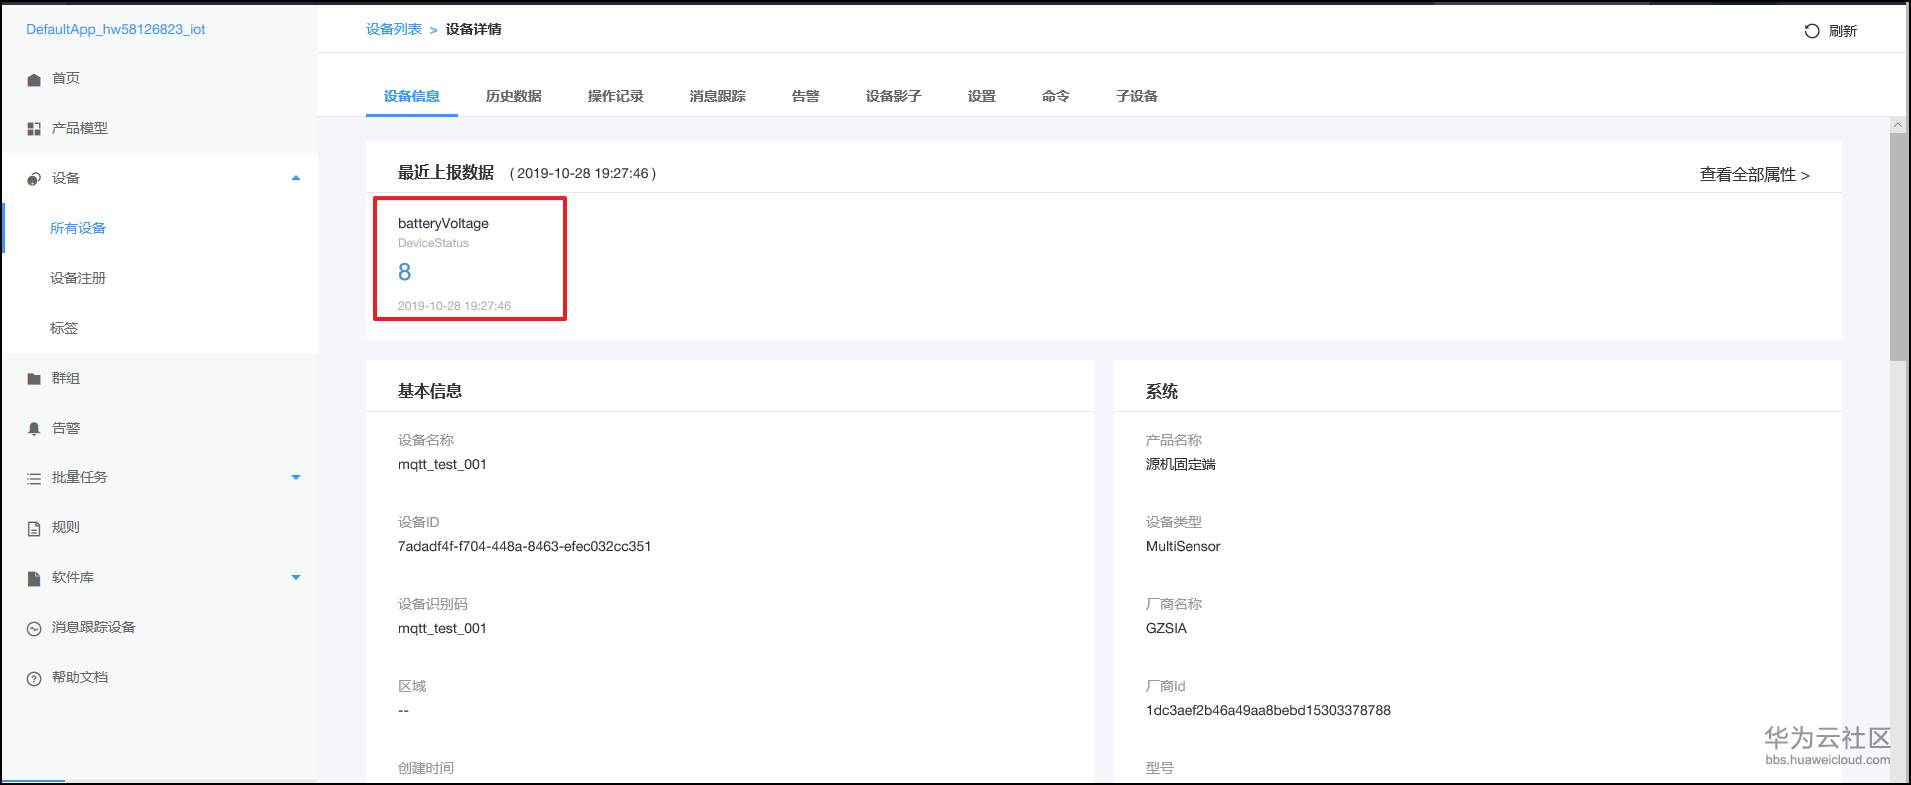Click the batteryVoltage property name
The width and height of the screenshot is (1911, 785).
click(x=443, y=223)
